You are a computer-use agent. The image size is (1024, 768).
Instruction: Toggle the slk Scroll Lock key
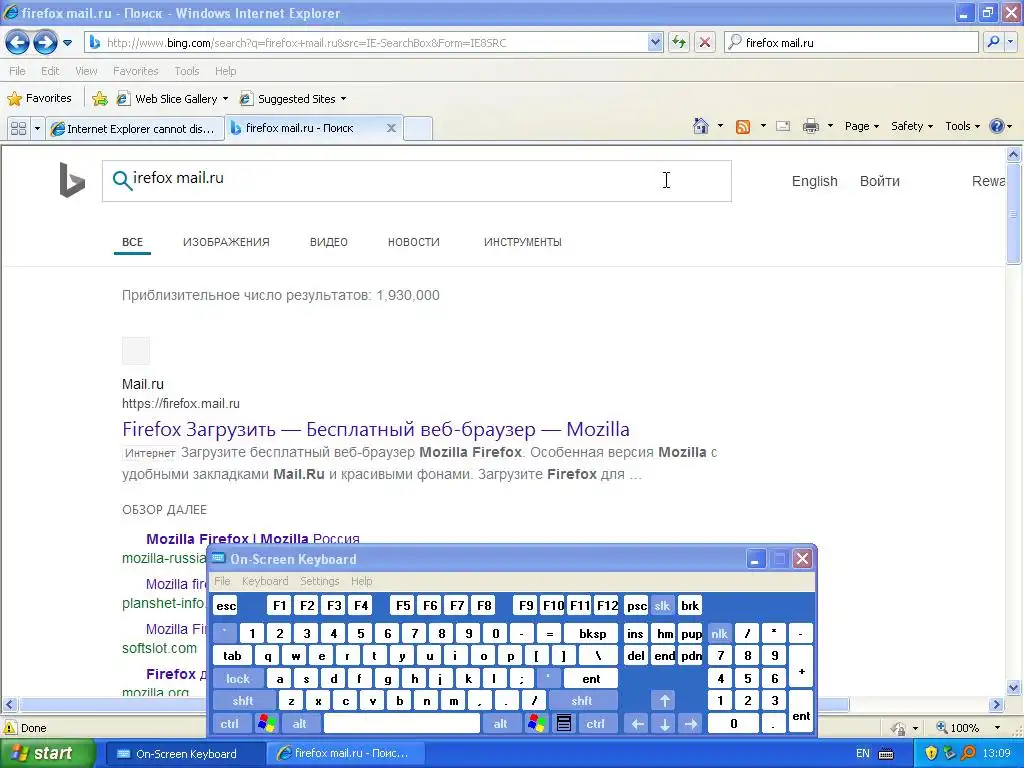(662, 605)
